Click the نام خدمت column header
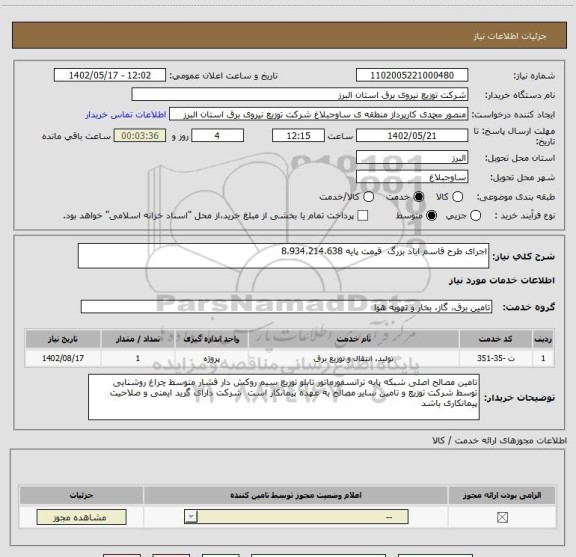 [x=353, y=339]
